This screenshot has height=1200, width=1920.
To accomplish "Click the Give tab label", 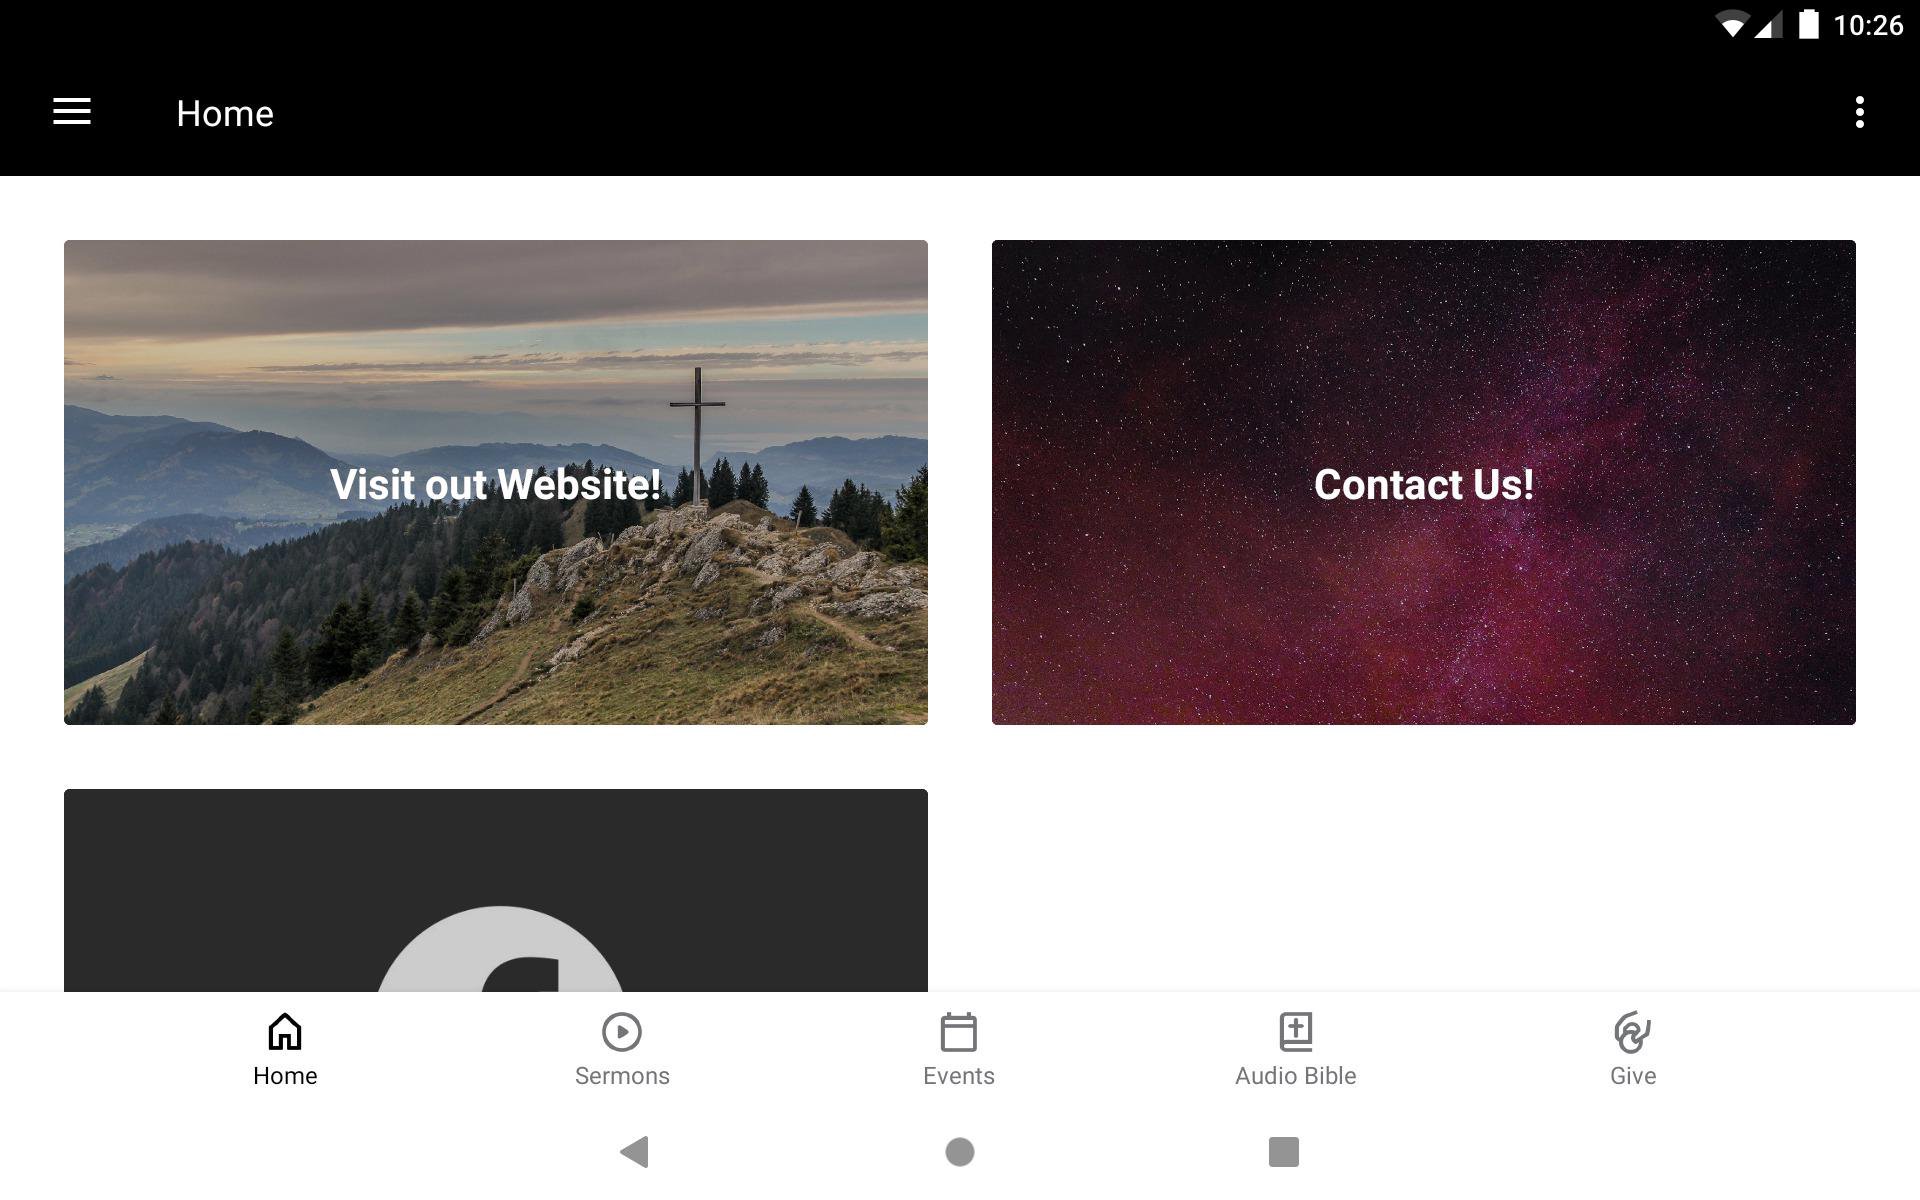I will [1633, 1076].
